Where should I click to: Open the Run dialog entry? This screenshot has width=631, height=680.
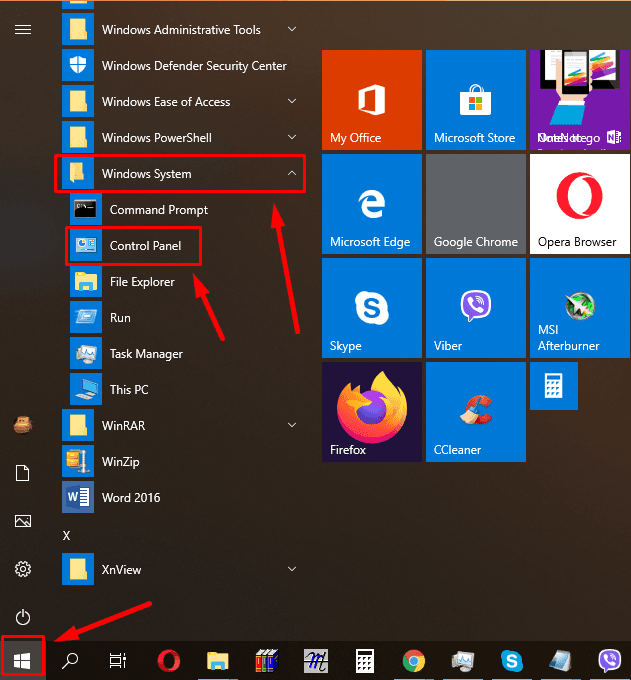[x=184, y=317]
